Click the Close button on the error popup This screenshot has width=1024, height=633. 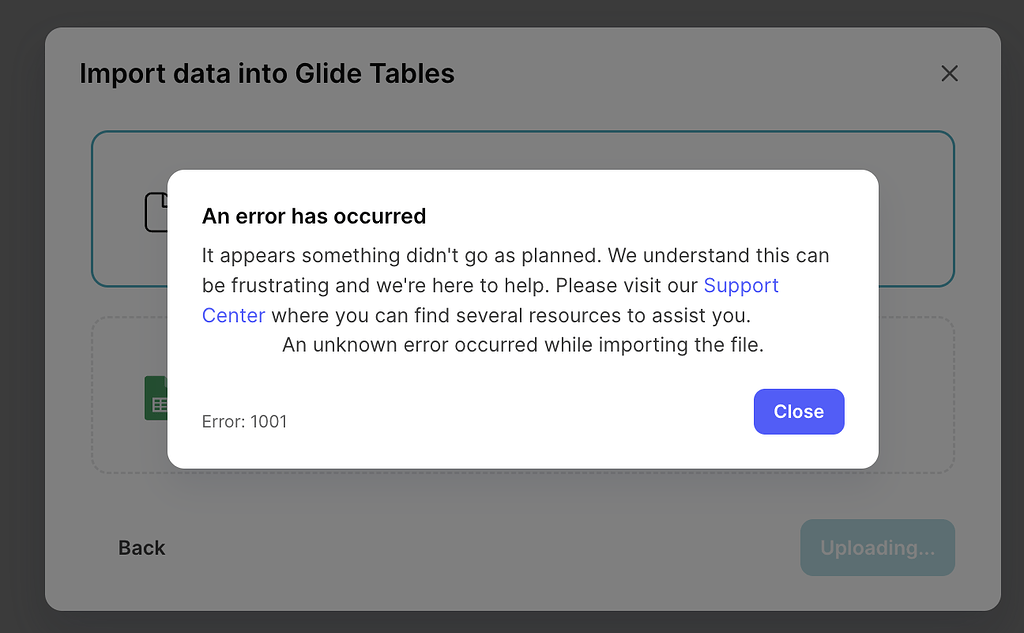(x=798, y=411)
